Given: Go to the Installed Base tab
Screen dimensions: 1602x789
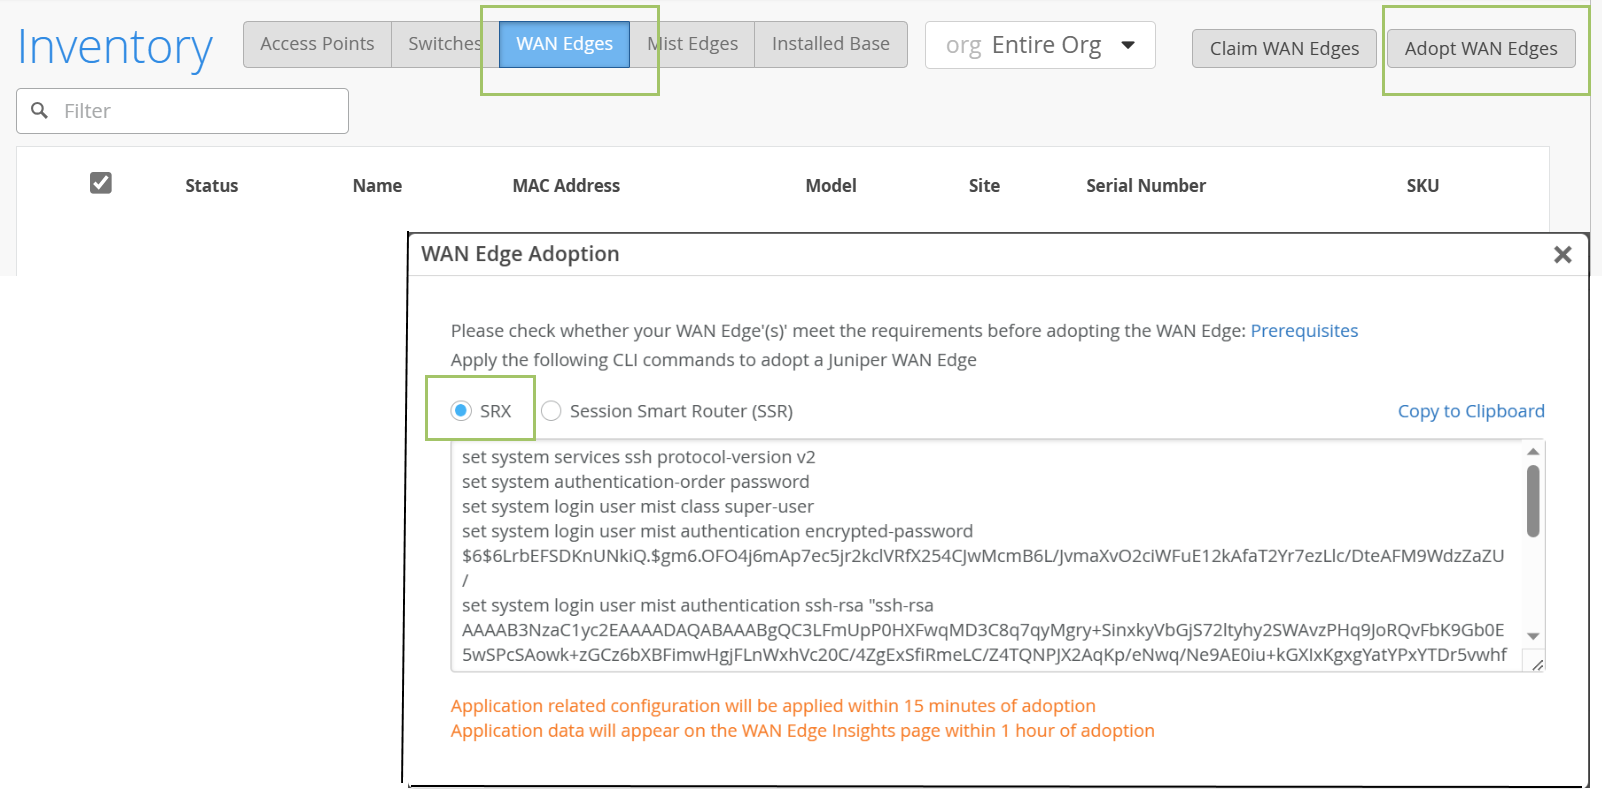Looking at the screenshot, I should coord(830,44).
